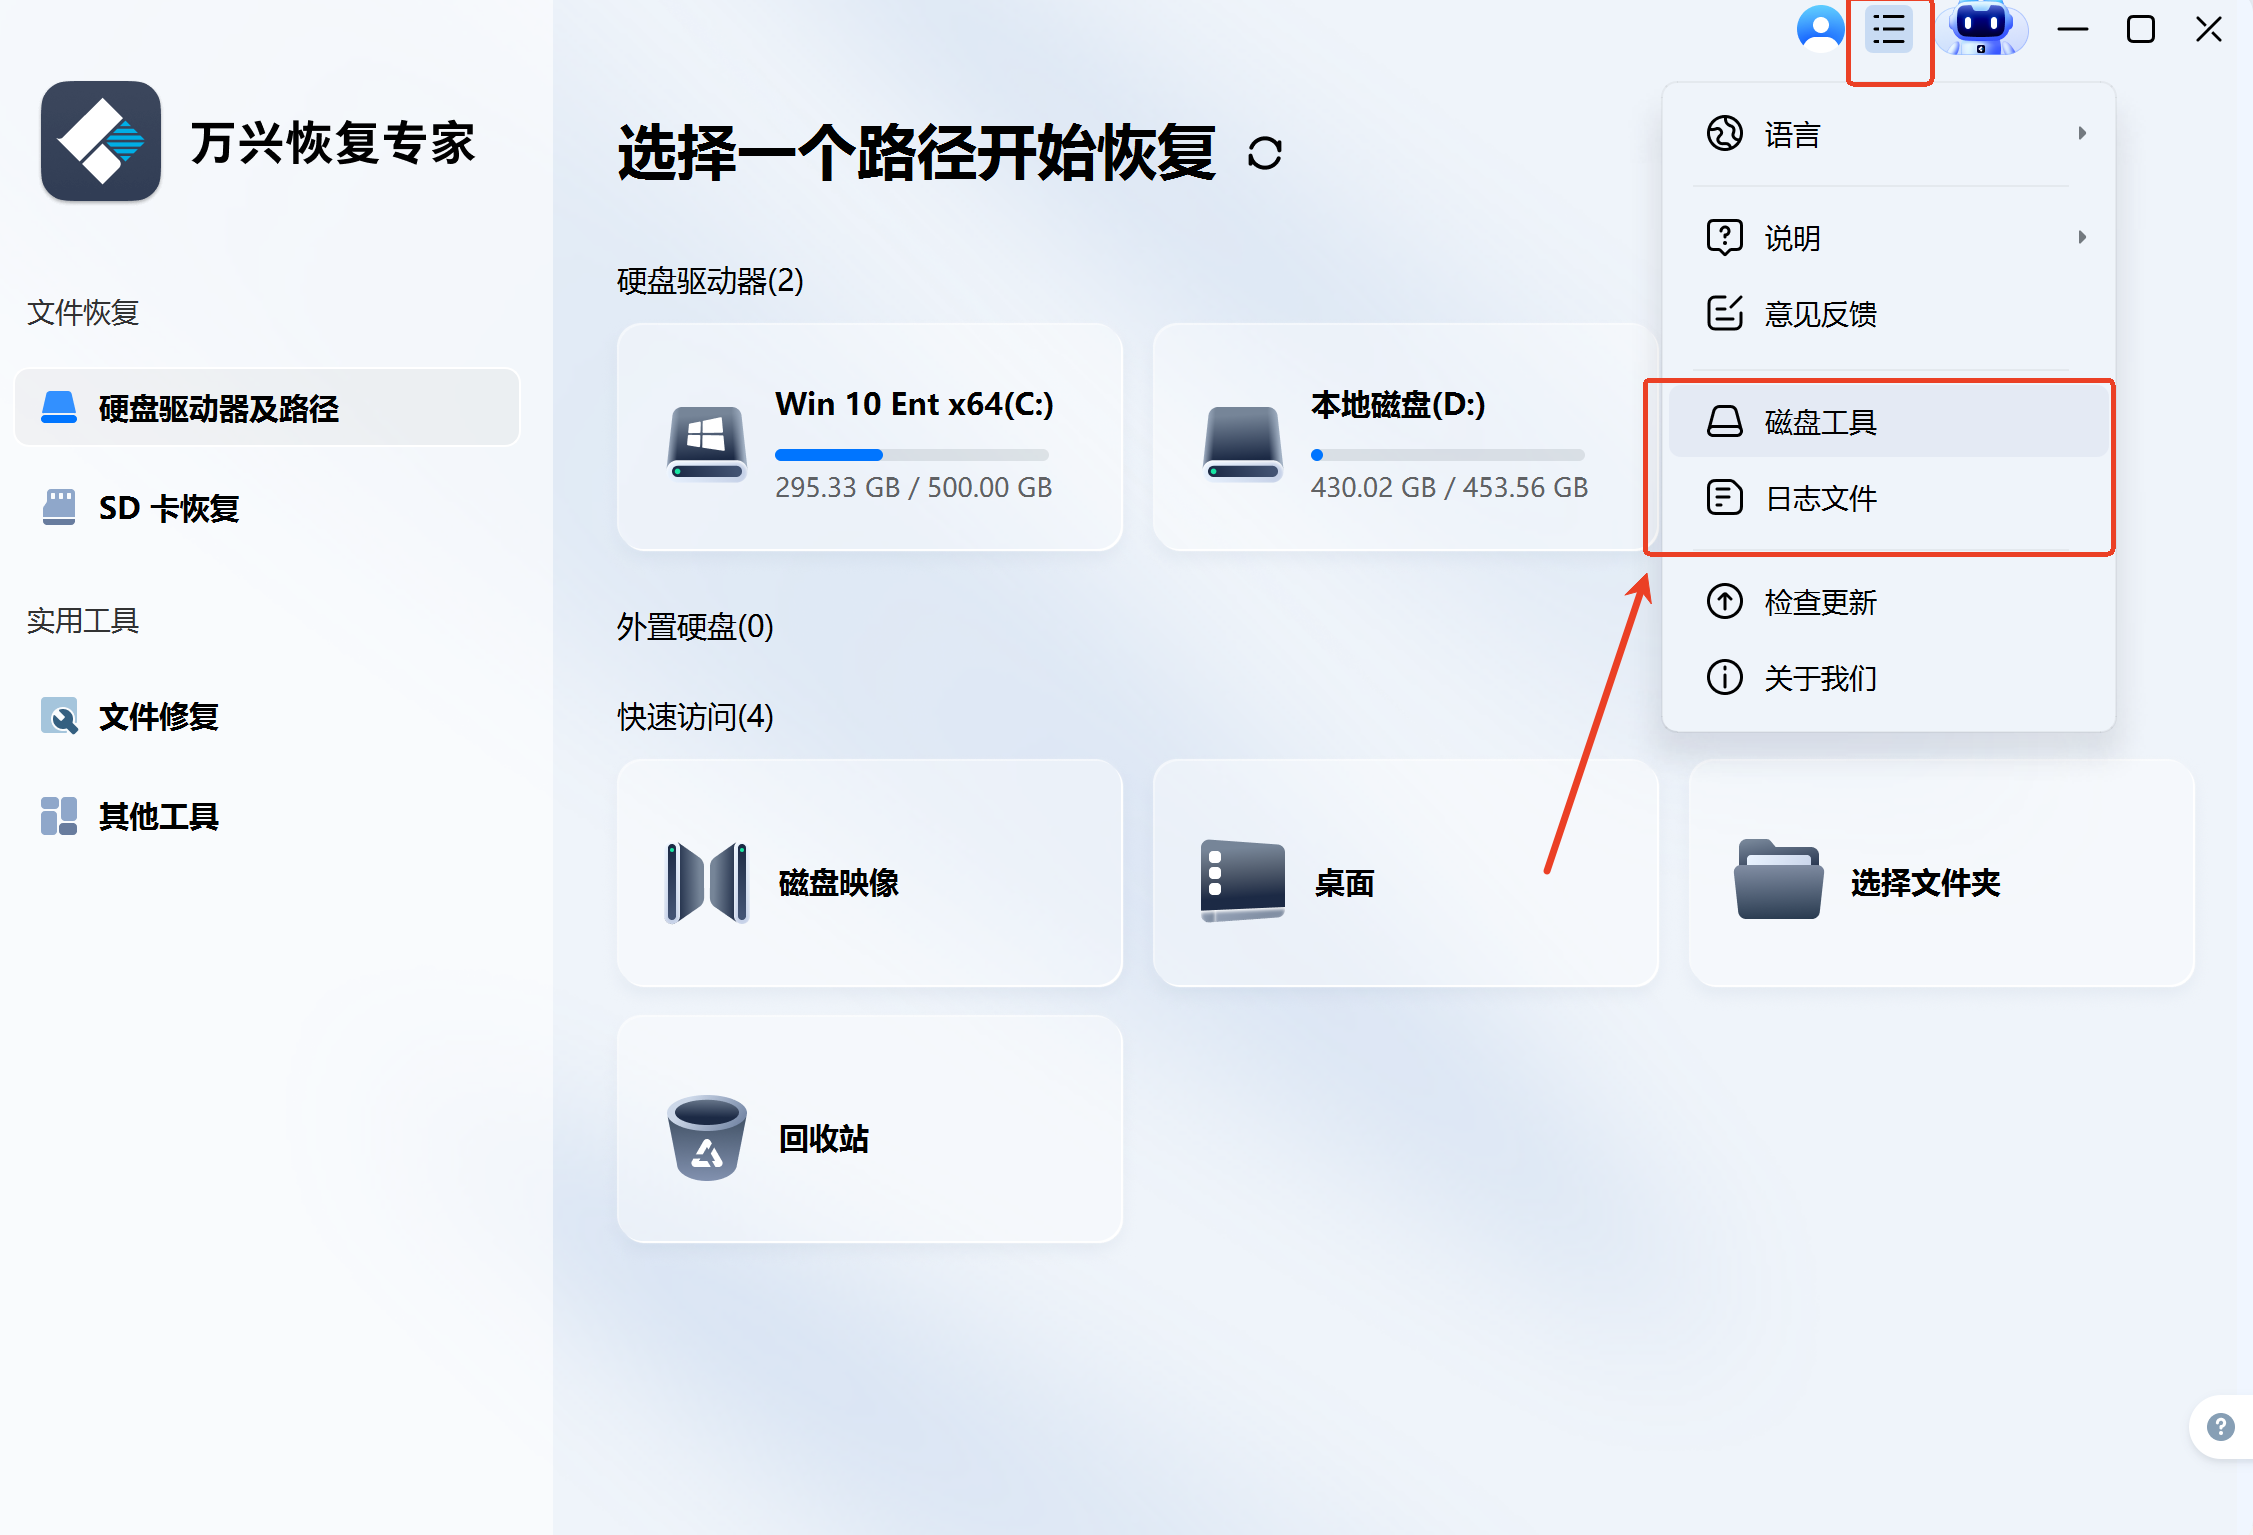This screenshot has height=1535, width=2253.
Task: Click the 硬盘驱动器(2) section heading
Action: (x=710, y=281)
